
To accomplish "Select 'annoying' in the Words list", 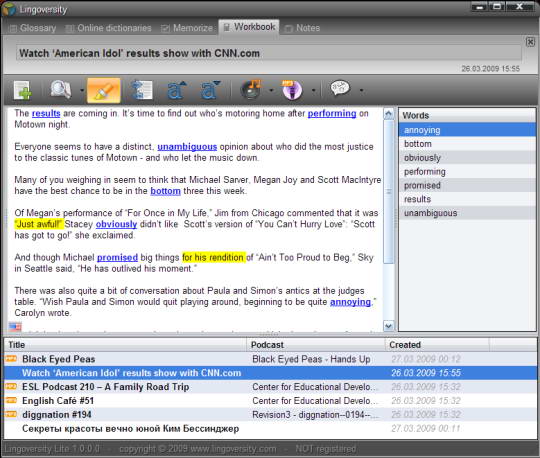I will point(467,130).
